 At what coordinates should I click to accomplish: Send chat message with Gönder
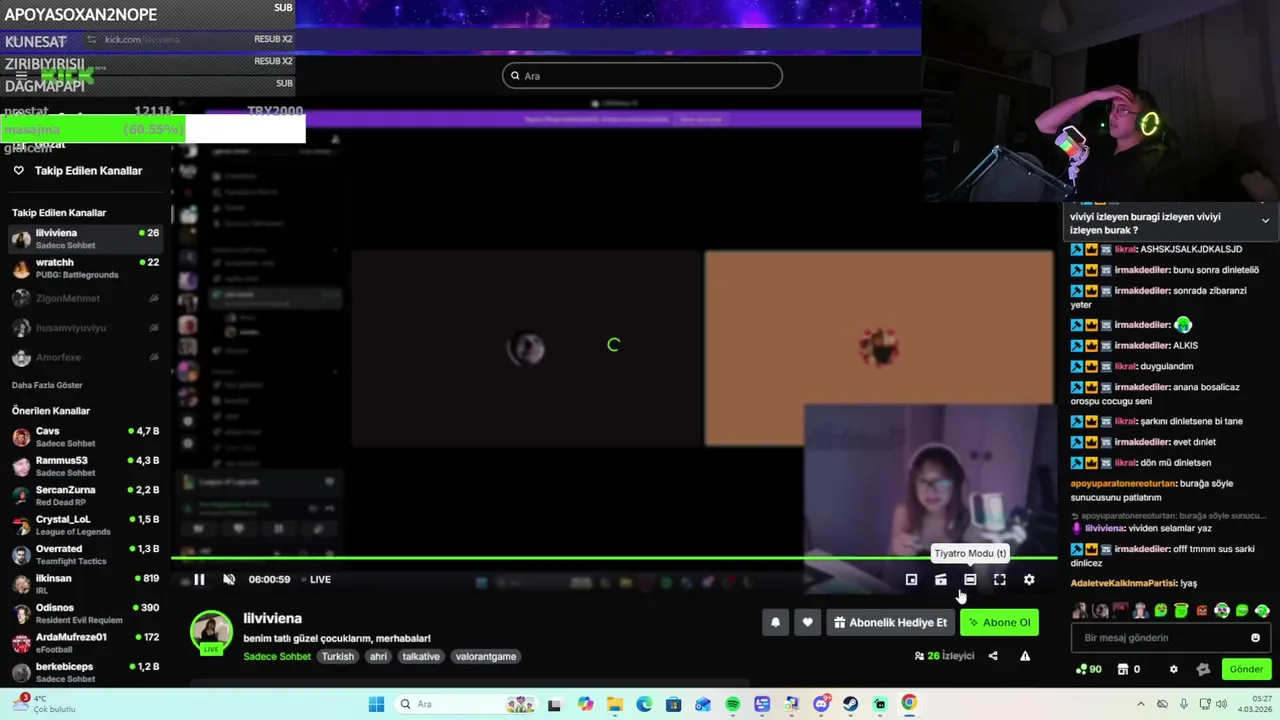[x=1246, y=669]
